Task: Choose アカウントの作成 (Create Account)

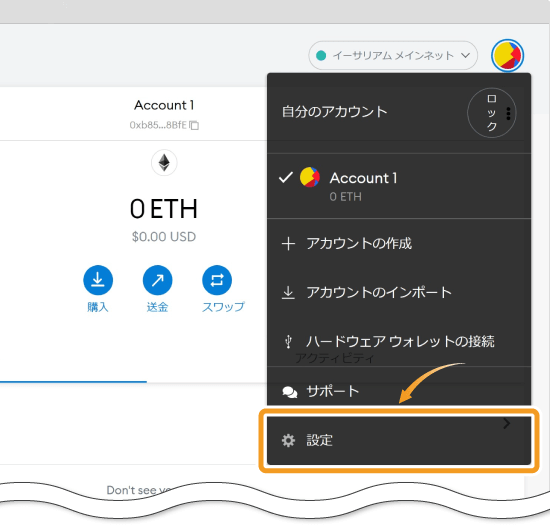Action: [x=399, y=243]
